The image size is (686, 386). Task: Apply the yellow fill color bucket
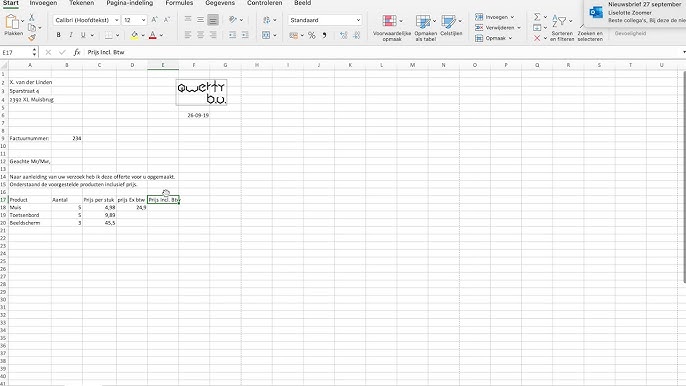[x=134, y=35]
